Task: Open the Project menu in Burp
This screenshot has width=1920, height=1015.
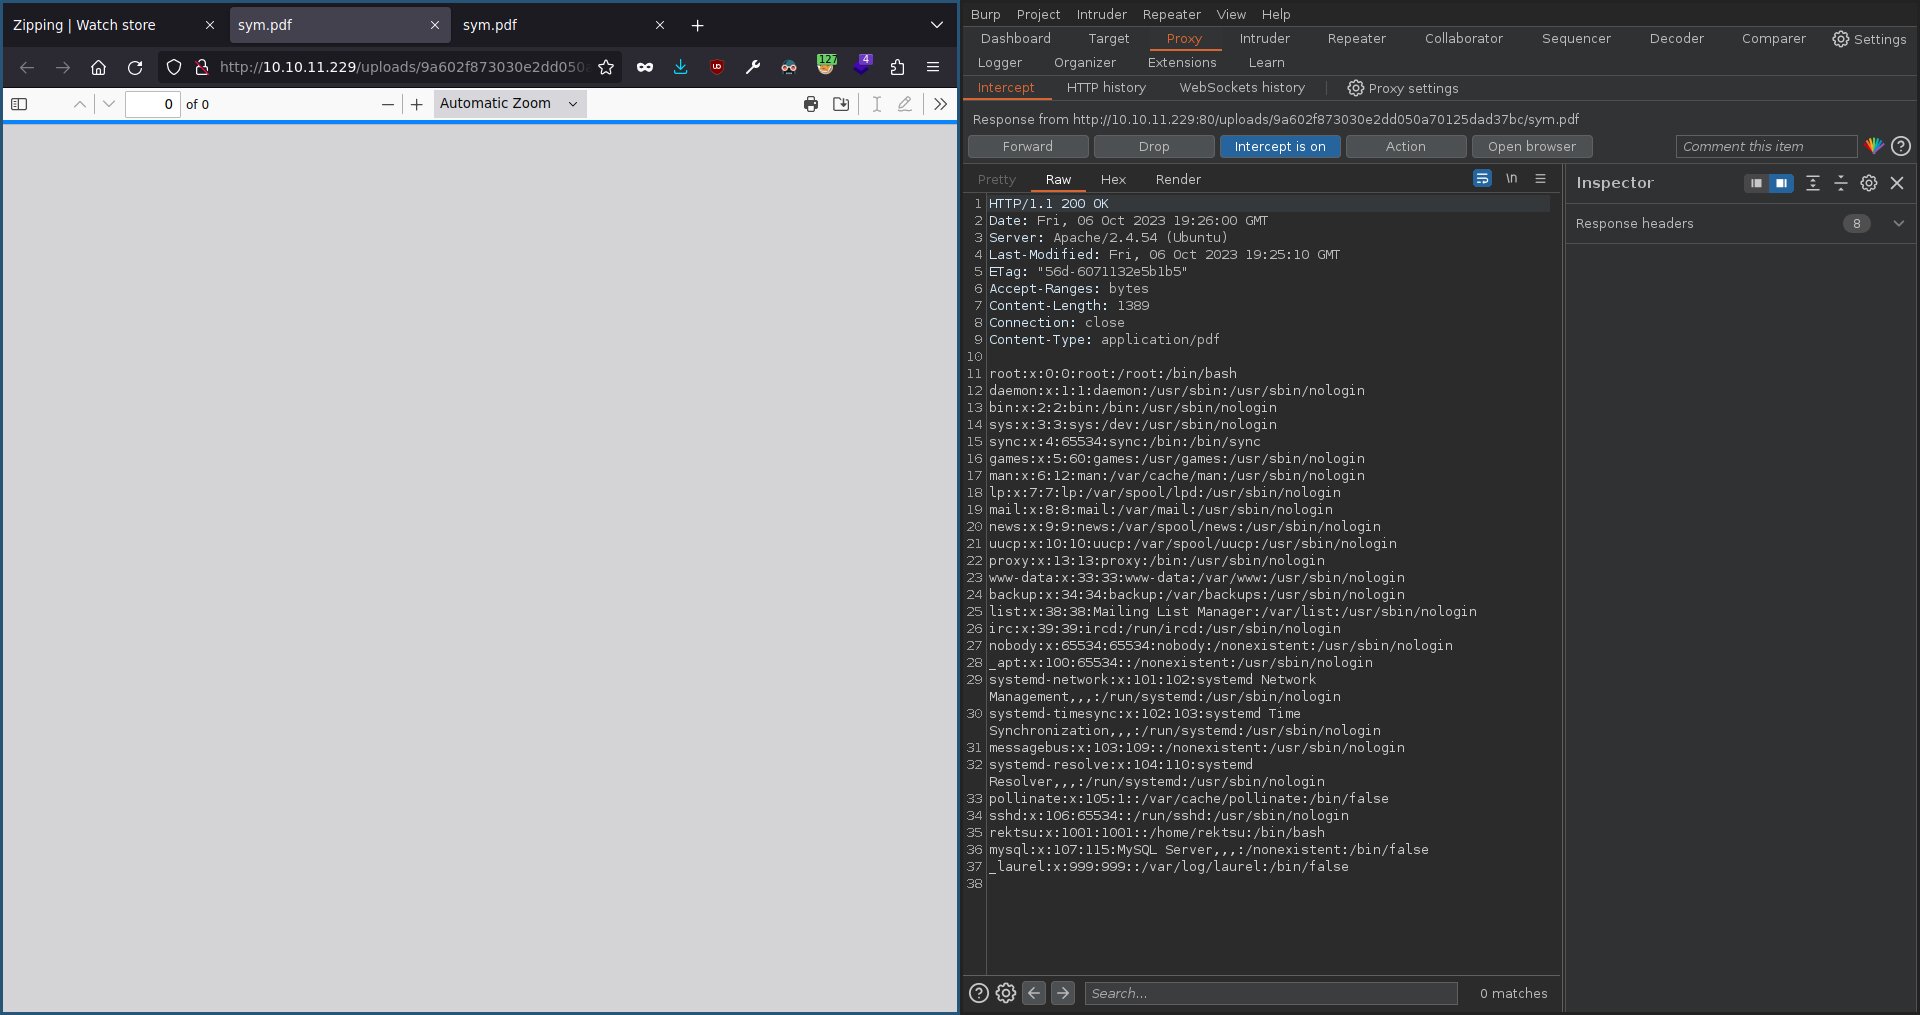Action: click(x=1038, y=14)
